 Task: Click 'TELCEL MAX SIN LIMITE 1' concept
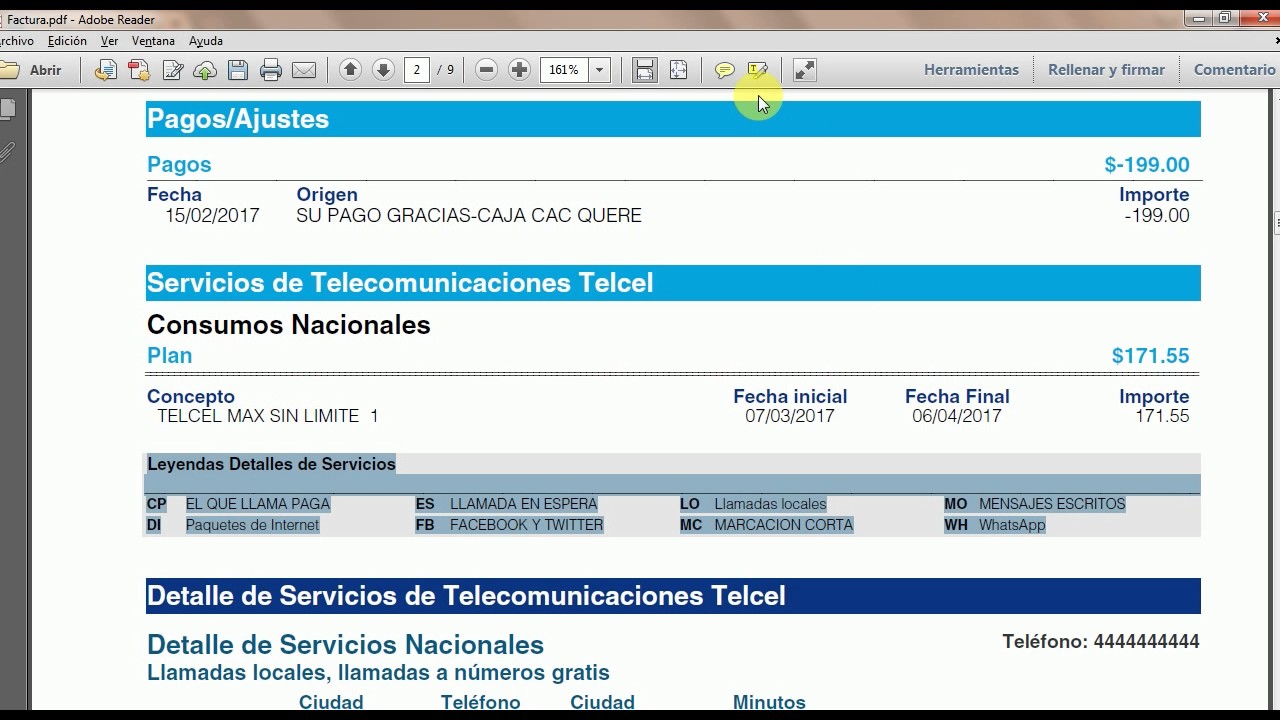coord(268,416)
